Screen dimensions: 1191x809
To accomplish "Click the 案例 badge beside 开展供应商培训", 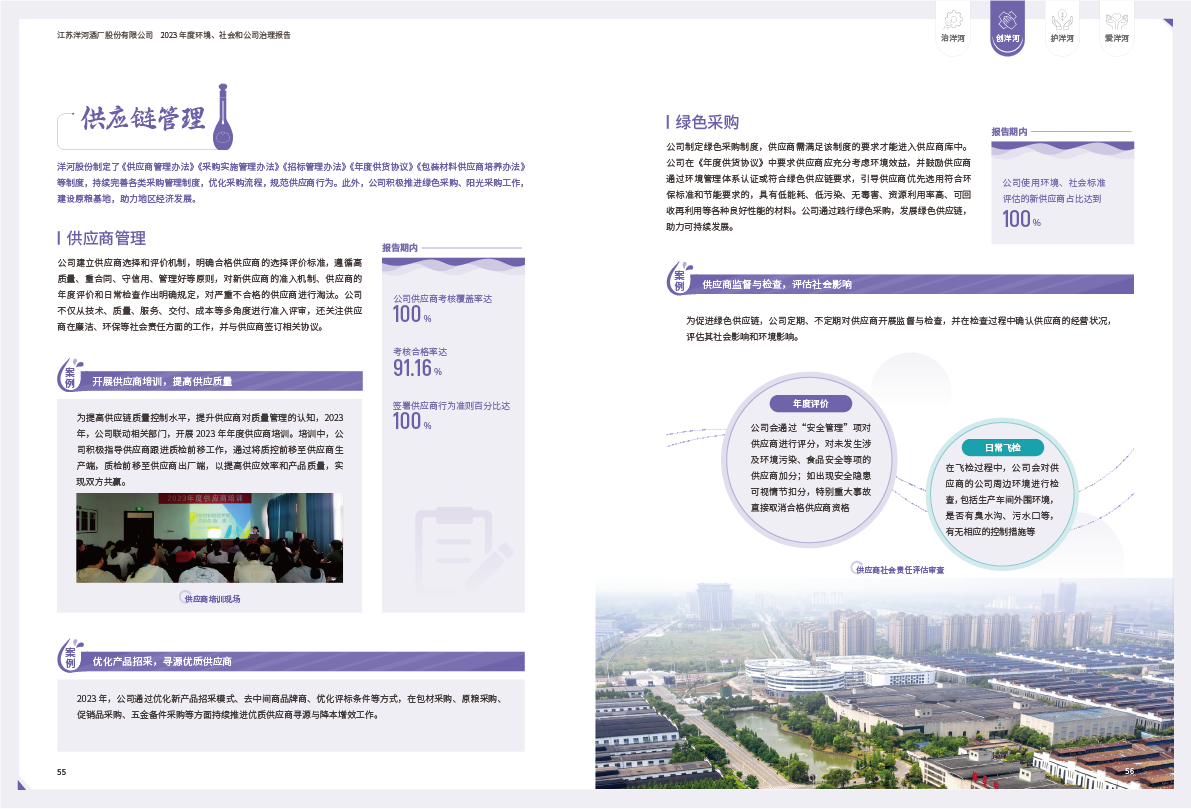I will 70,377.
